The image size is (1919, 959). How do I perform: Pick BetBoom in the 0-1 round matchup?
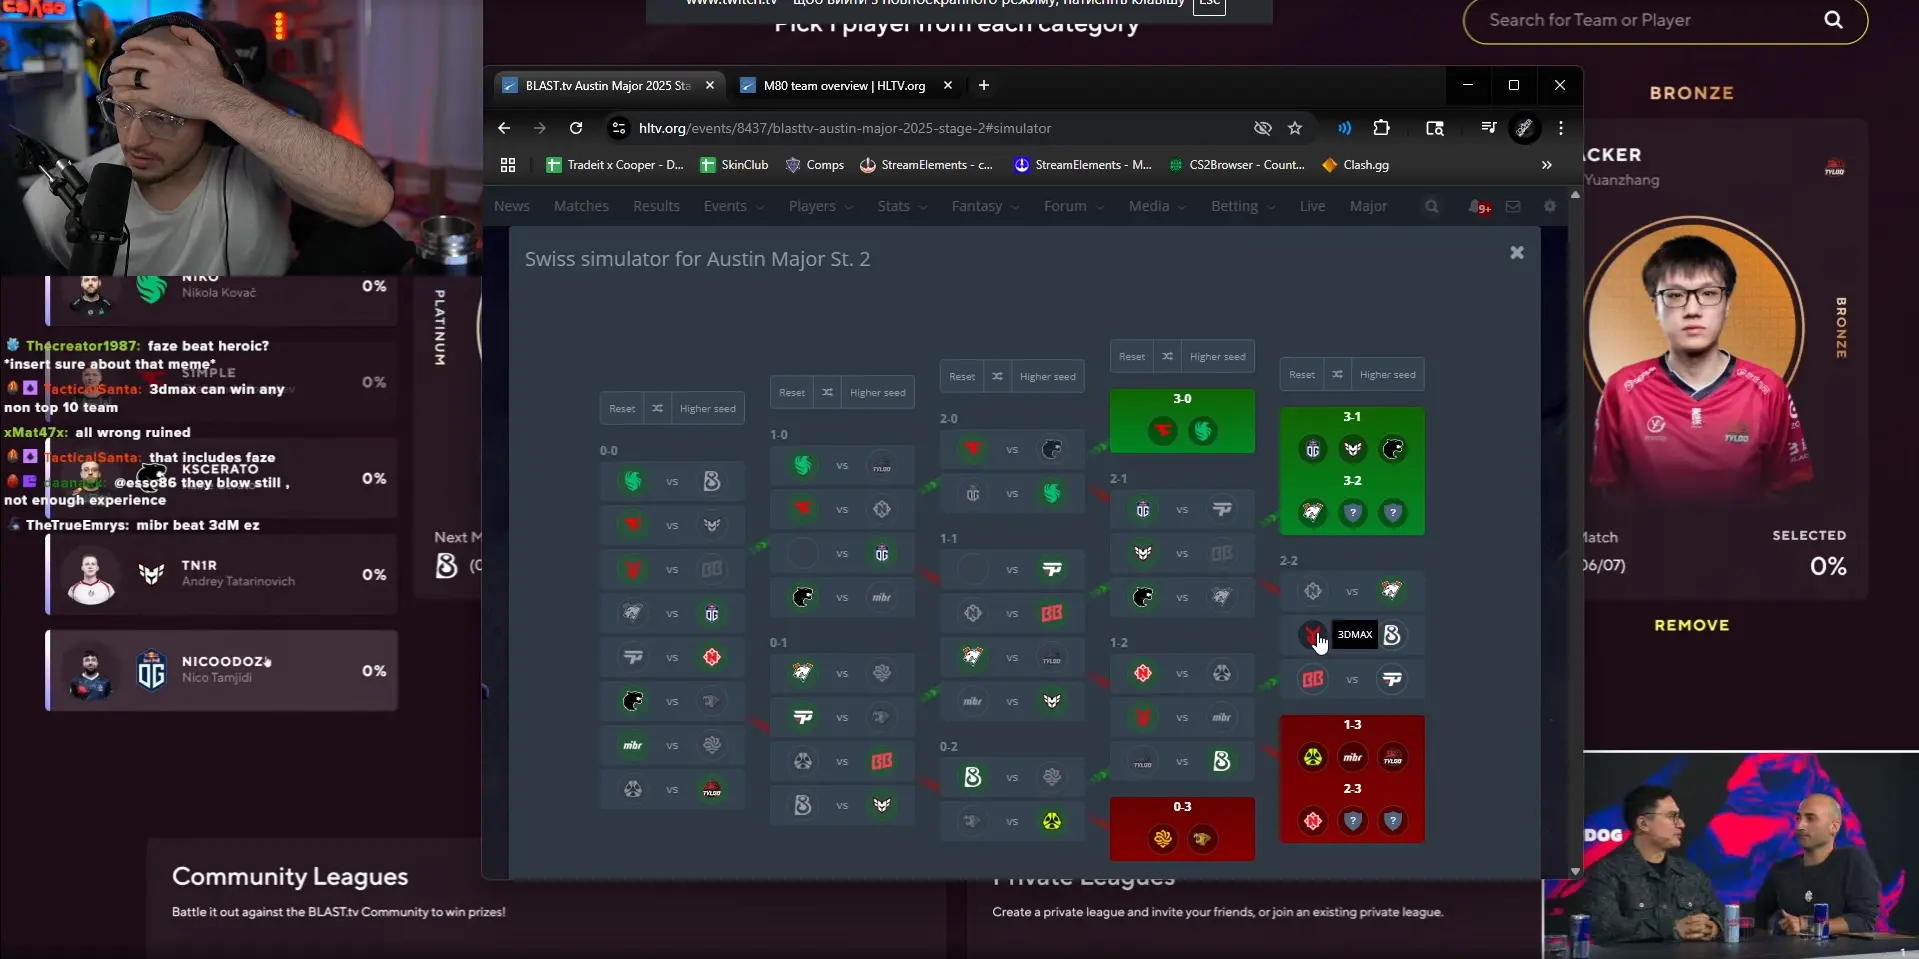882,761
